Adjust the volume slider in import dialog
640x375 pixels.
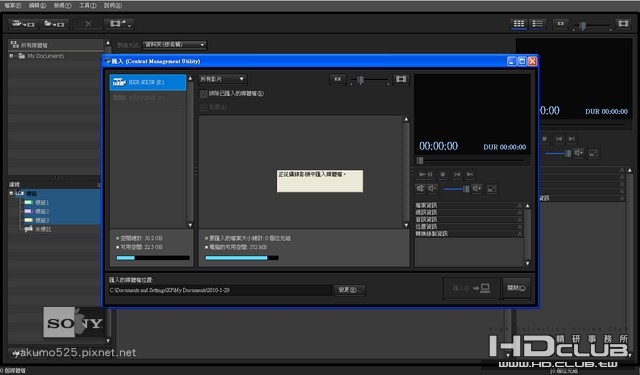click(466, 189)
